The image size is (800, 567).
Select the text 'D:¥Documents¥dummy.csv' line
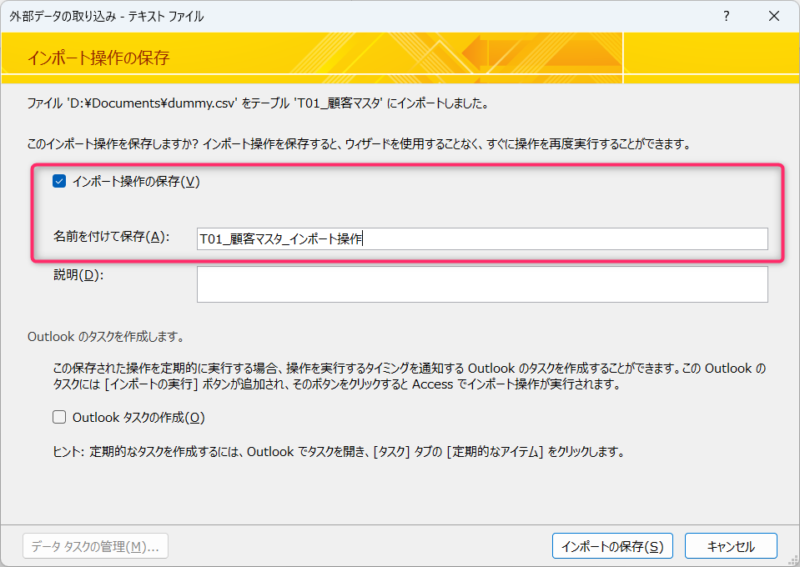[x=259, y=104]
